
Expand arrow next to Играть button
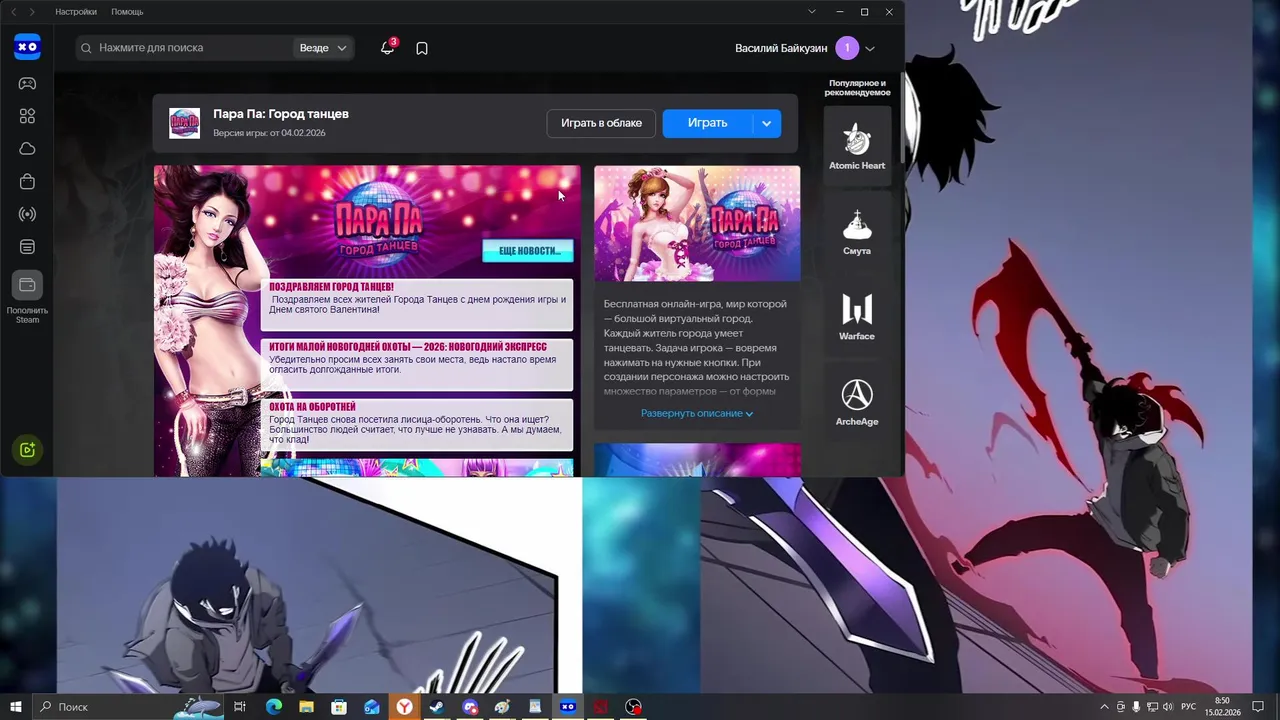766,123
